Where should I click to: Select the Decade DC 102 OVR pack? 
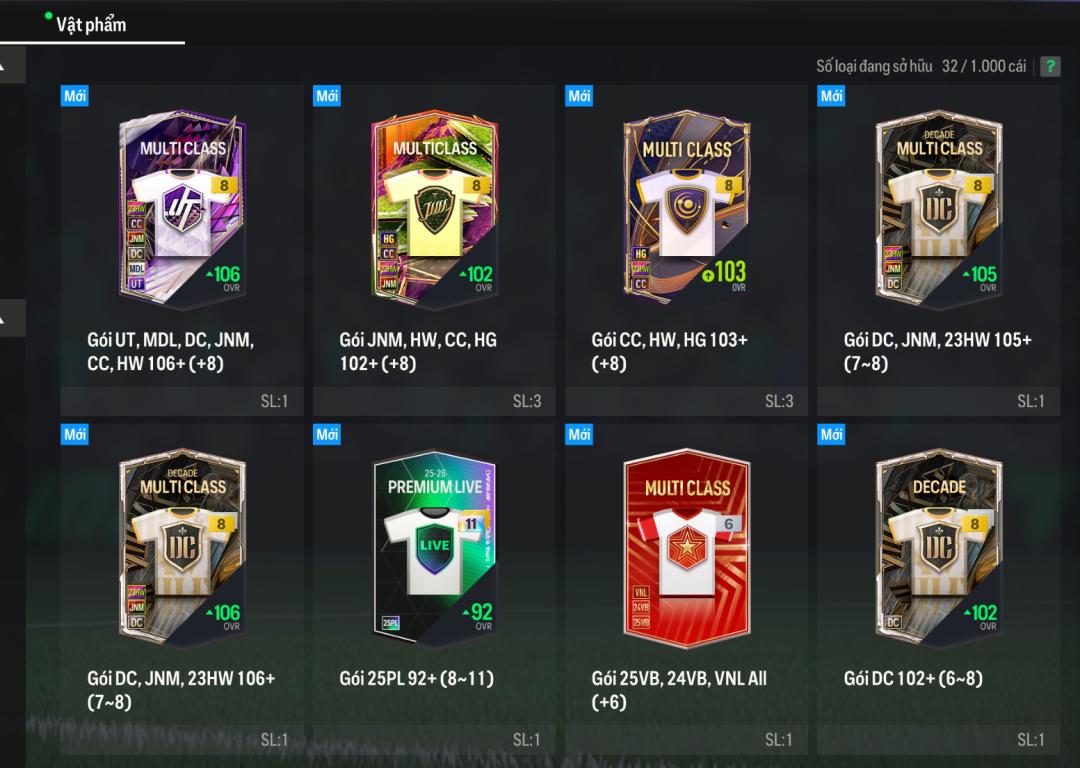939,547
